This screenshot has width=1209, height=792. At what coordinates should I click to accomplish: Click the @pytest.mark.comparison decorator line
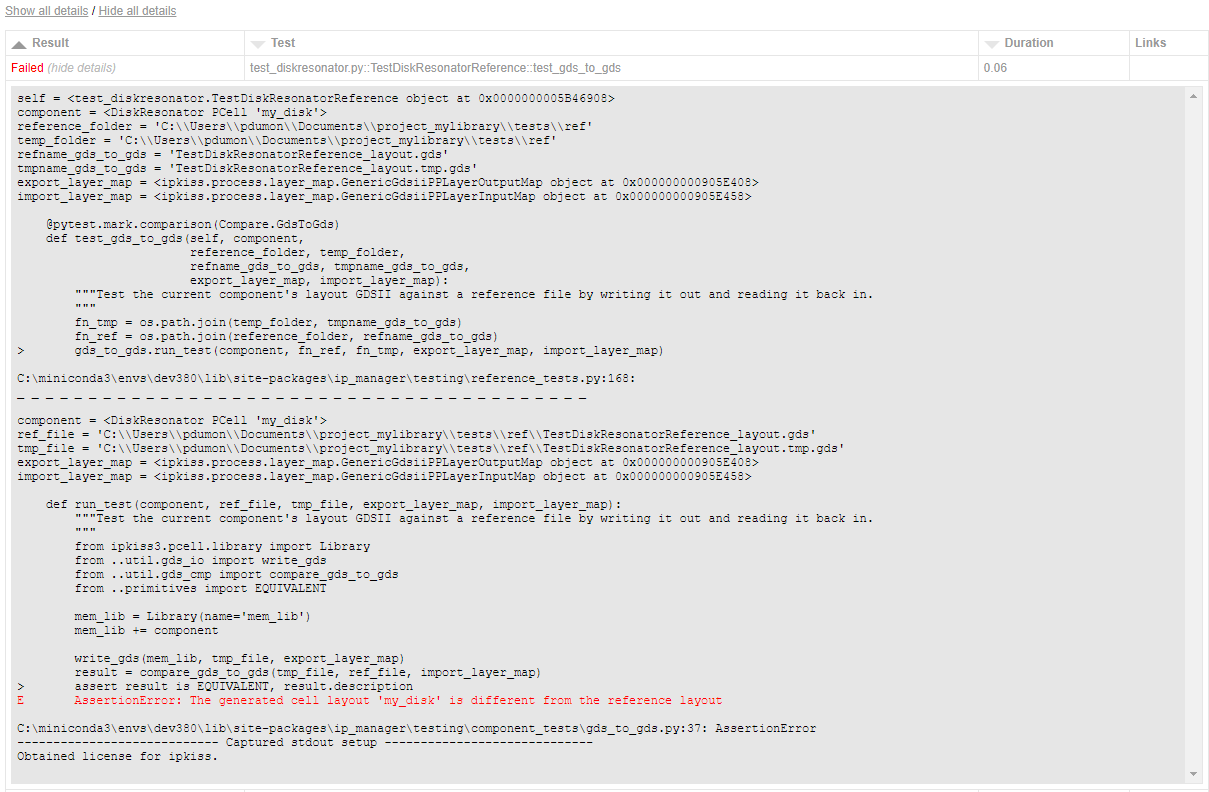(x=193, y=225)
